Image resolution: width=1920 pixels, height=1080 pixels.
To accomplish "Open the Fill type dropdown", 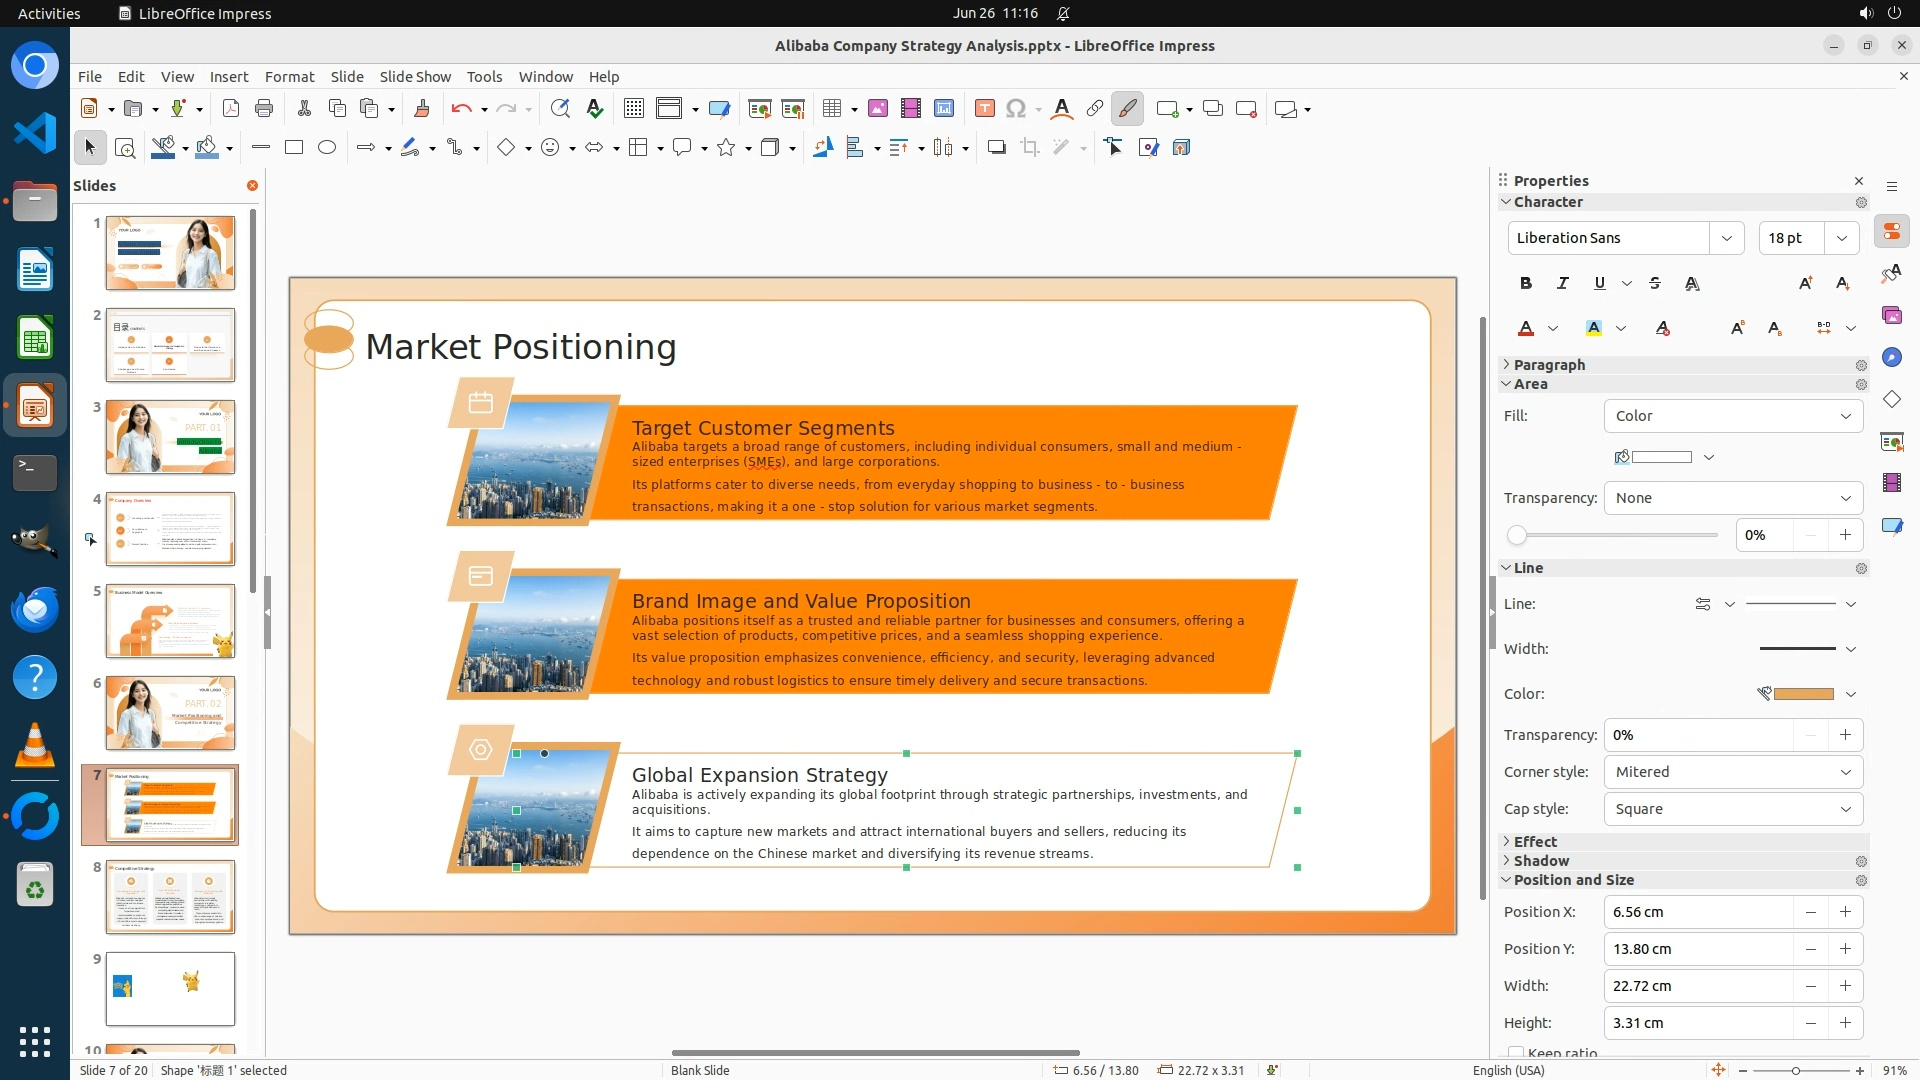I will coord(1733,416).
